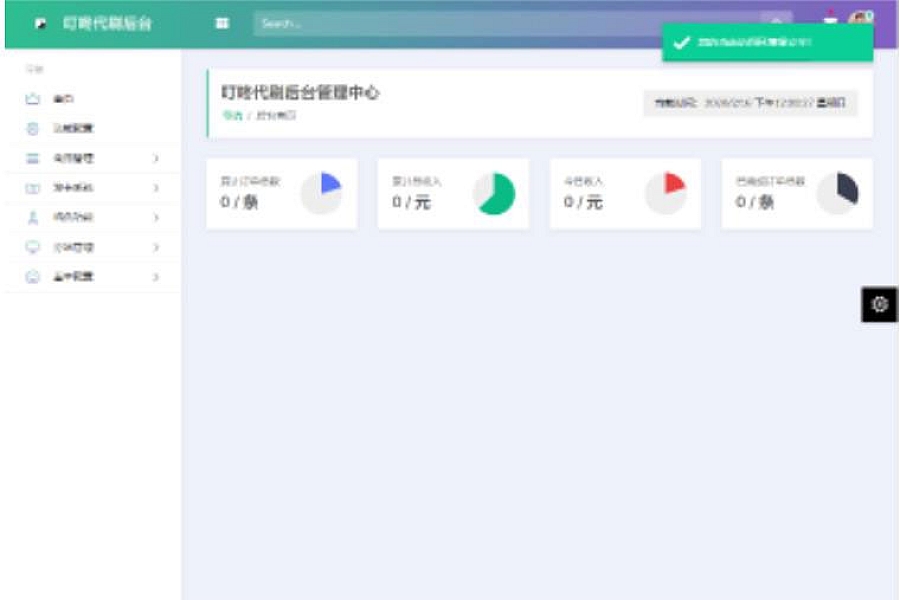Expand chevron of the person-icon sidebar row

pos(156,218)
